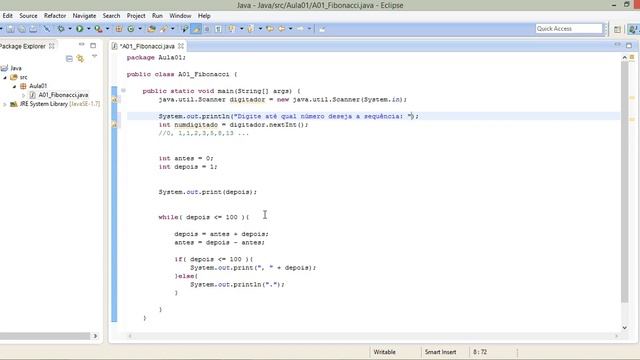
Task: Click Collapse All in Package Explorer
Action: pos(69,59)
